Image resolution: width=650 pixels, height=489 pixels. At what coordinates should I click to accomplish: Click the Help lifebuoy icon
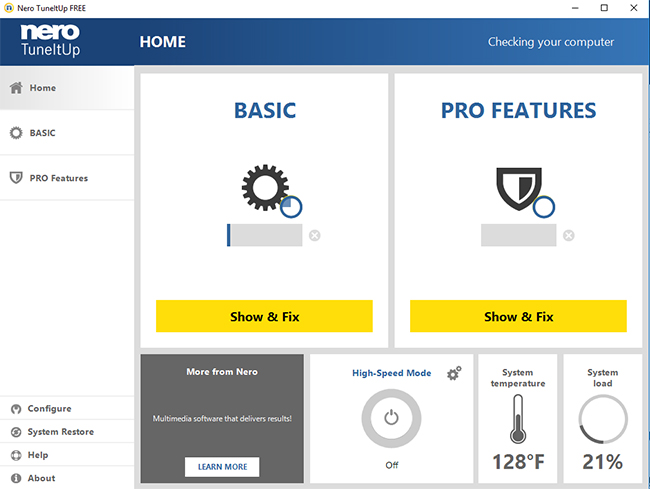(x=16, y=455)
